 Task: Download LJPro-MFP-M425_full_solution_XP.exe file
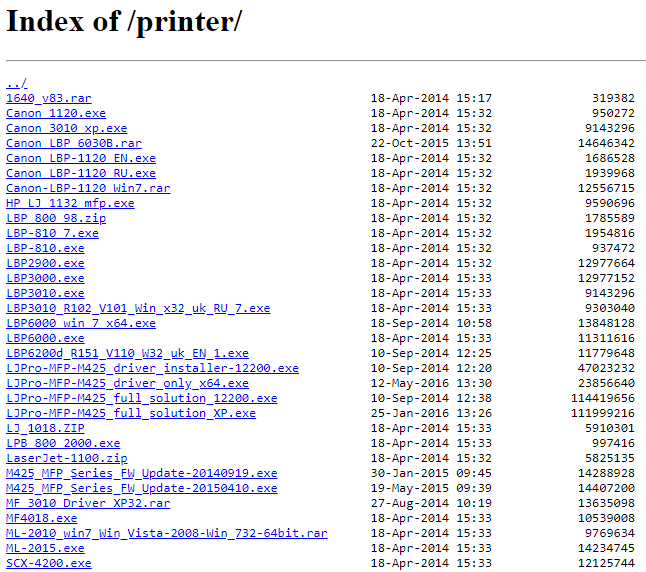pos(131,413)
